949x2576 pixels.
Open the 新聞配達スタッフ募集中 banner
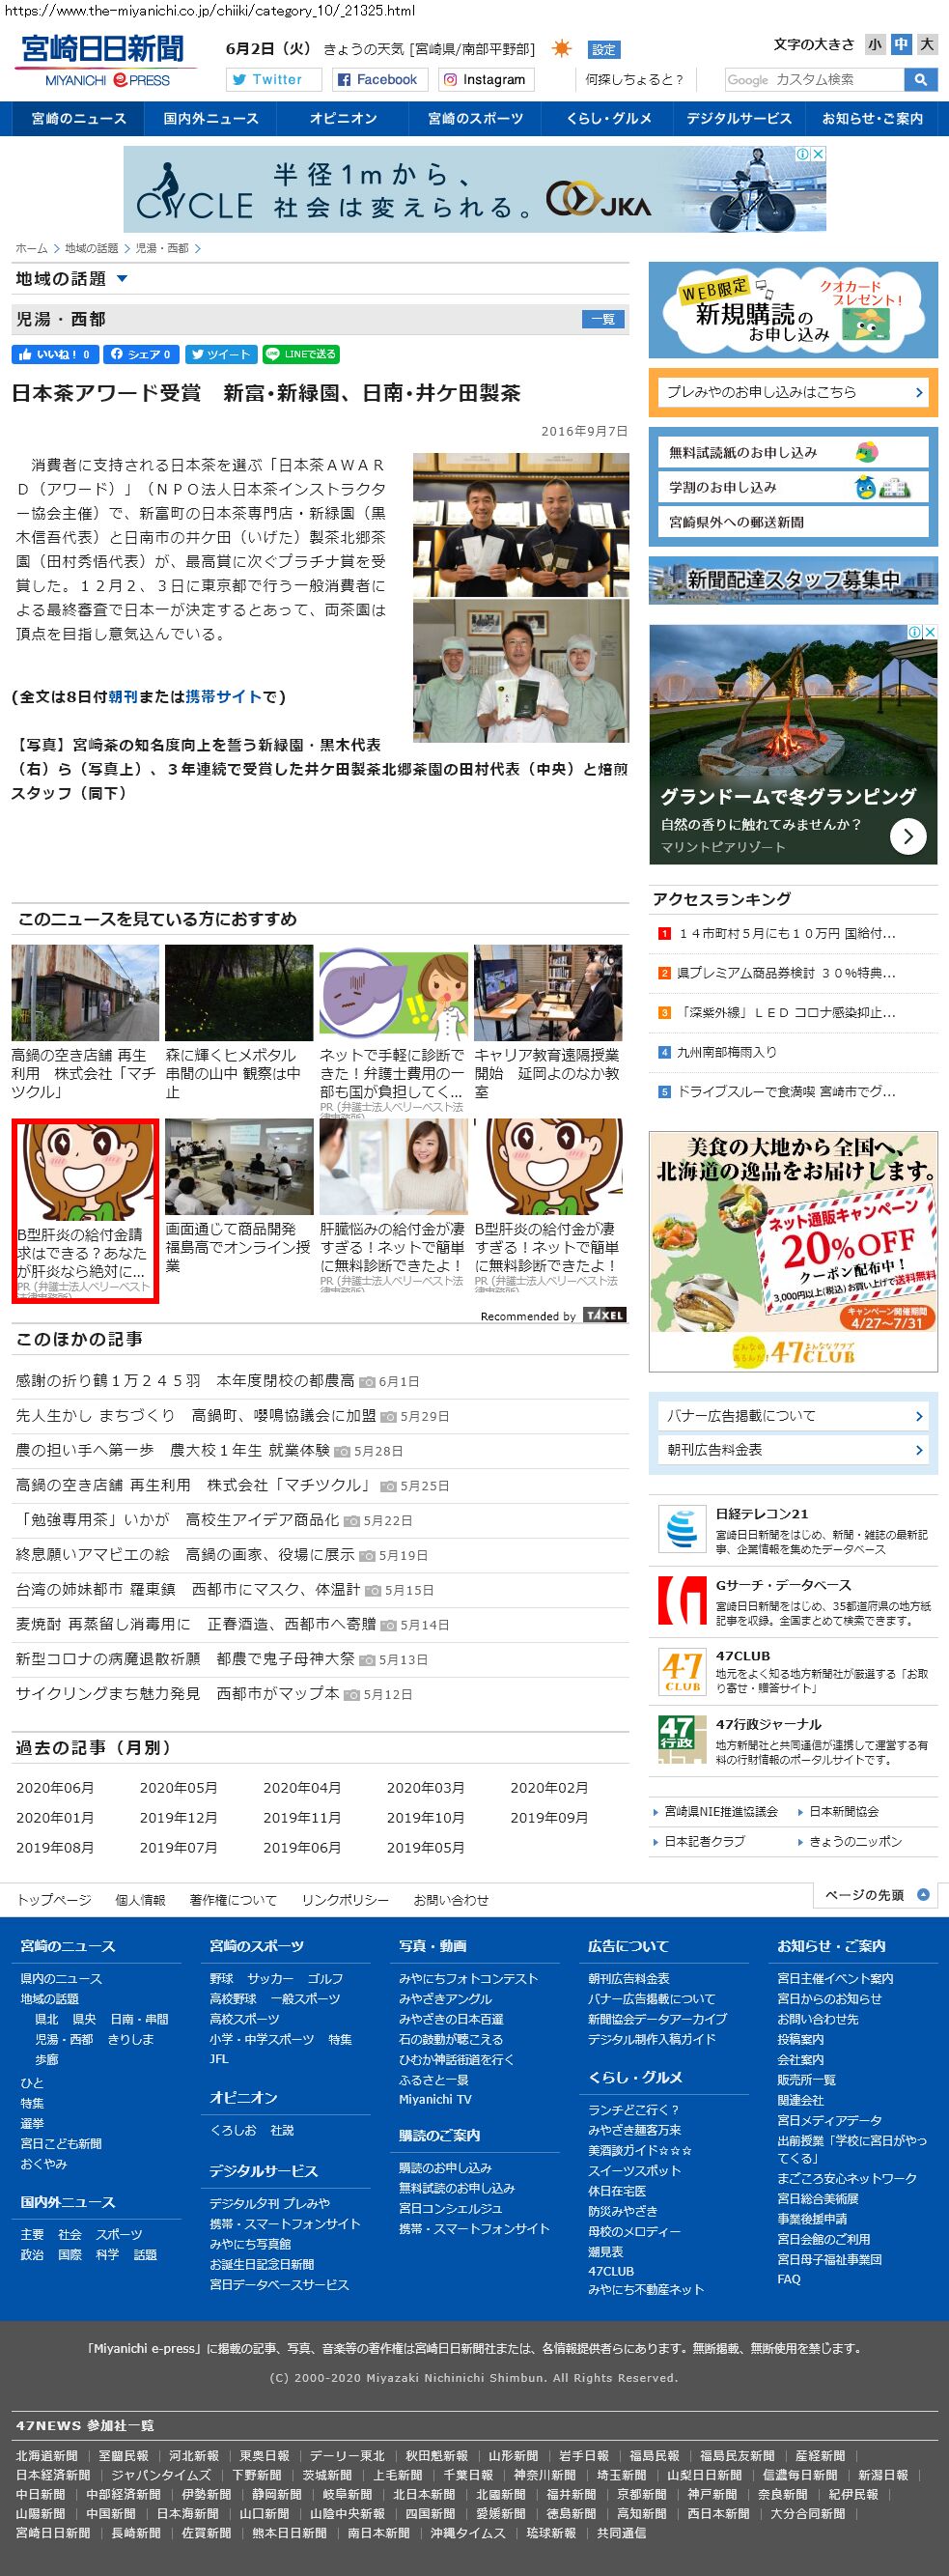pyautogui.click(x=794, y=580)
